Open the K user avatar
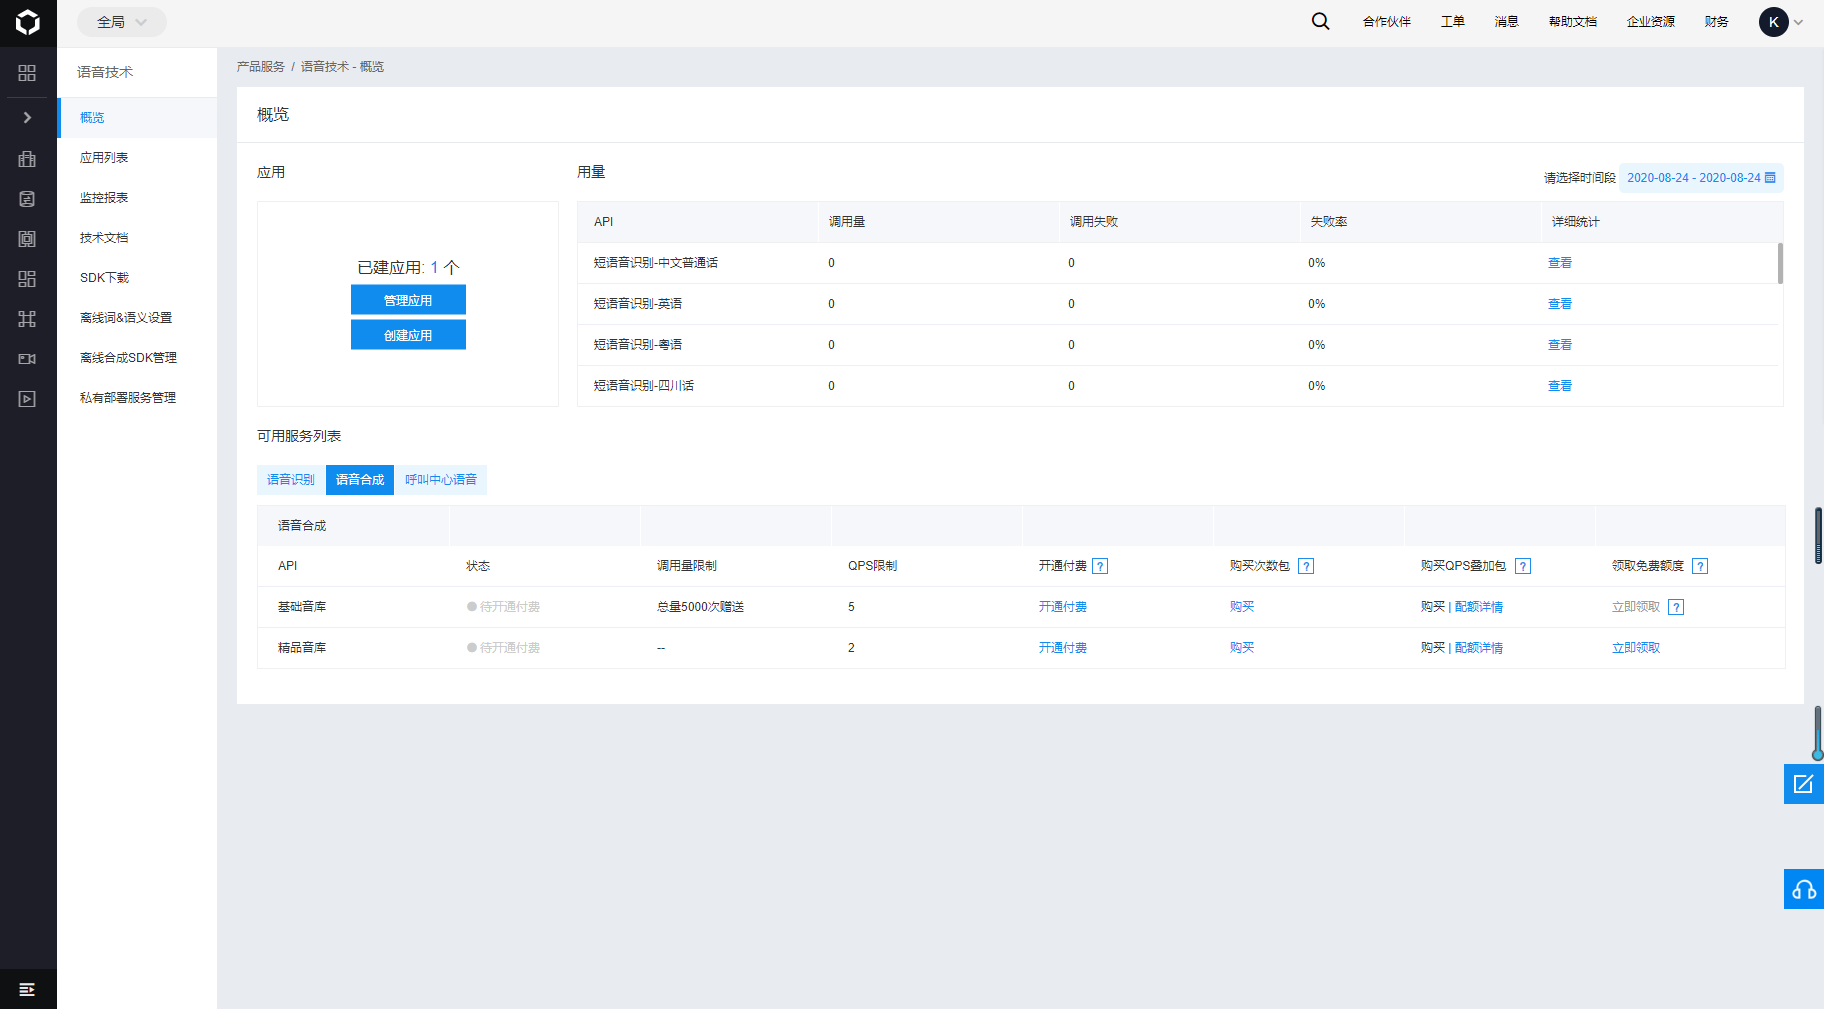 click(1773, 22)
